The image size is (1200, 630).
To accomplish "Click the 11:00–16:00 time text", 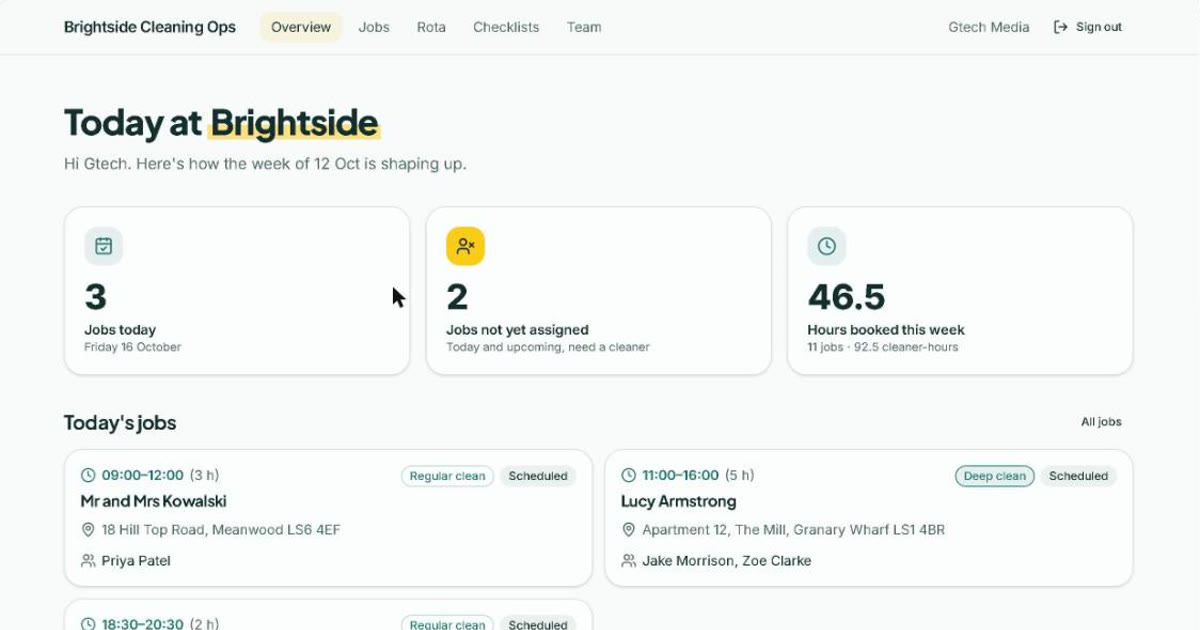I will click(680, 476).
